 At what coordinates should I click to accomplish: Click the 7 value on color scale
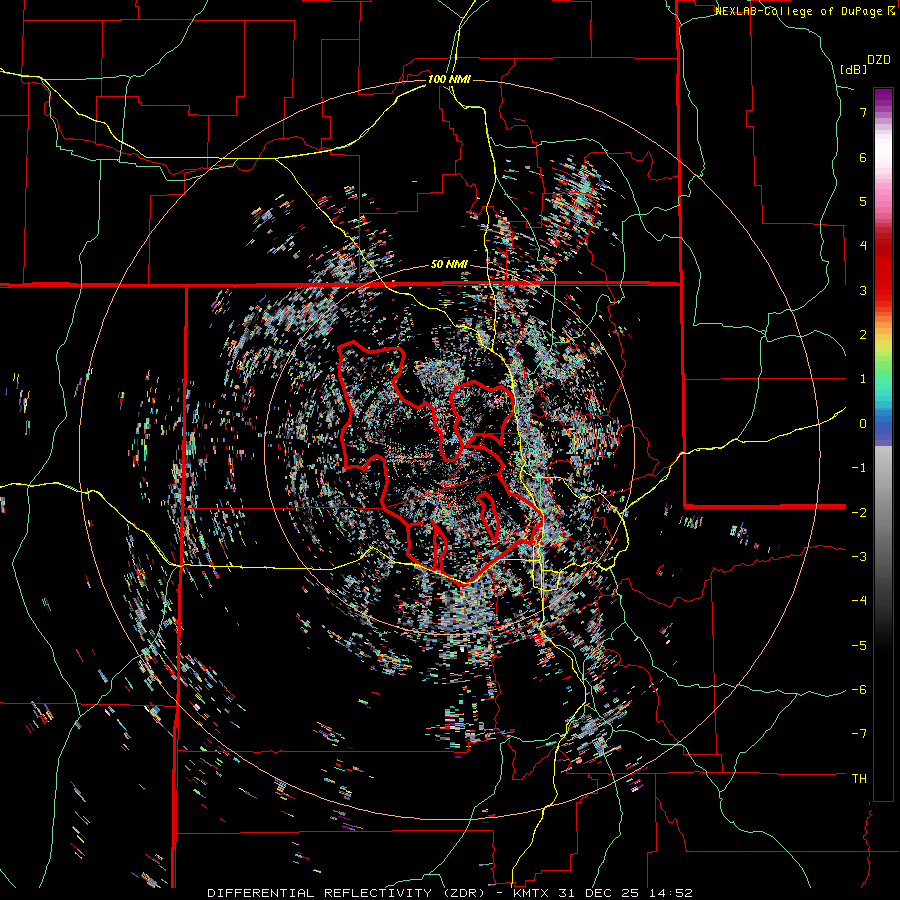pos(863,112)
